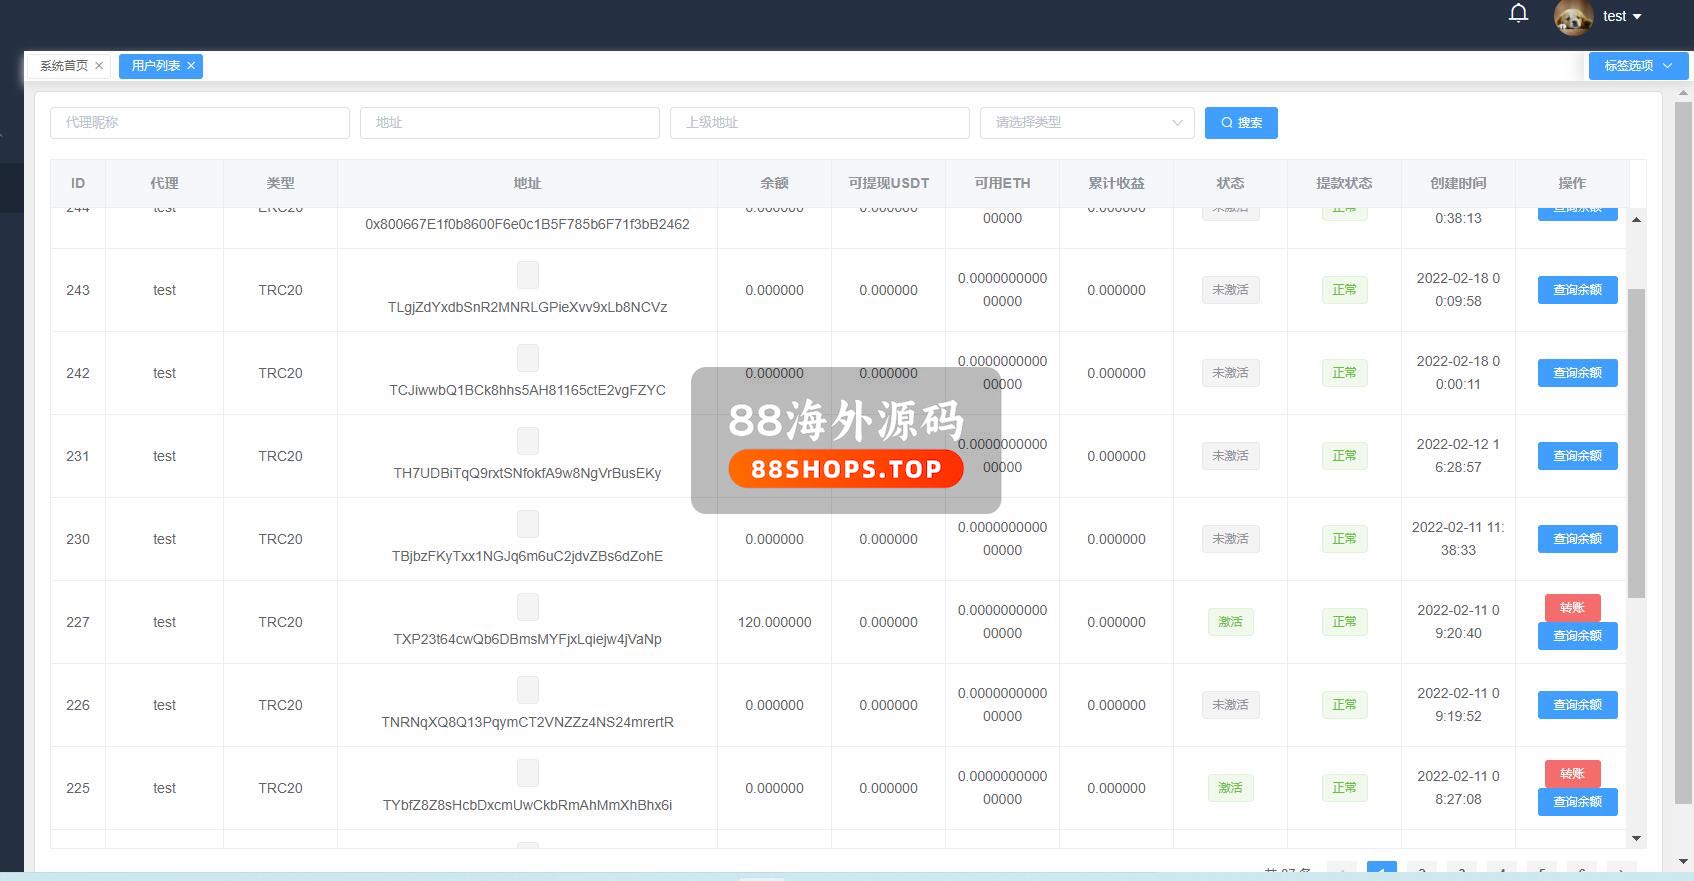
Task: Open the test user account menu
Action: [1621, 16]
